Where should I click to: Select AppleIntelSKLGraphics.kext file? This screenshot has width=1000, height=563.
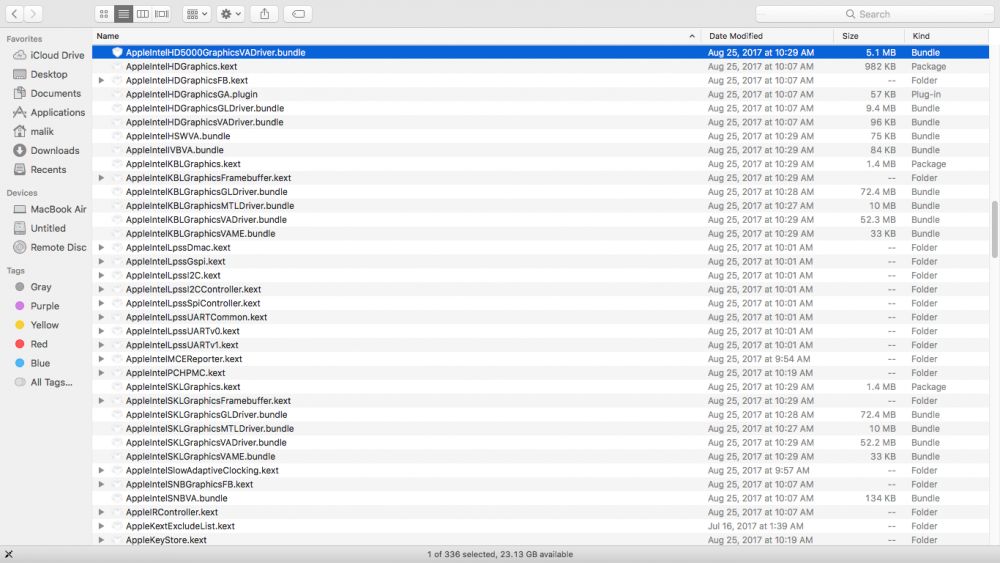coord(183,387)
